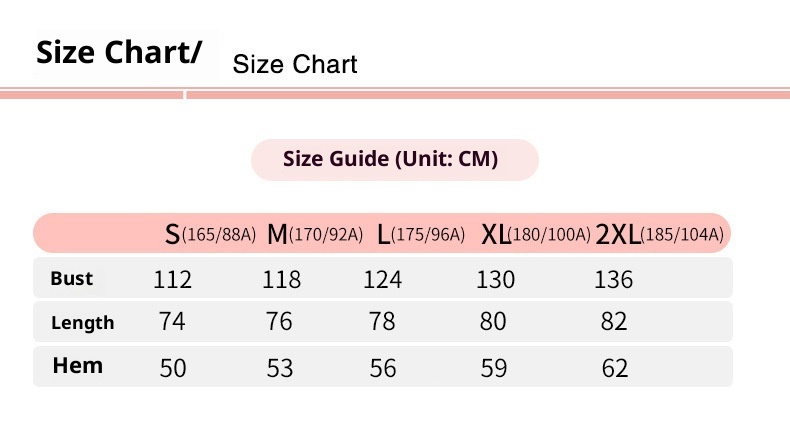The height and width of the screenshot is (428, 790).
Task: Select bust measurement 124 under L
Action: pos(382,280)
